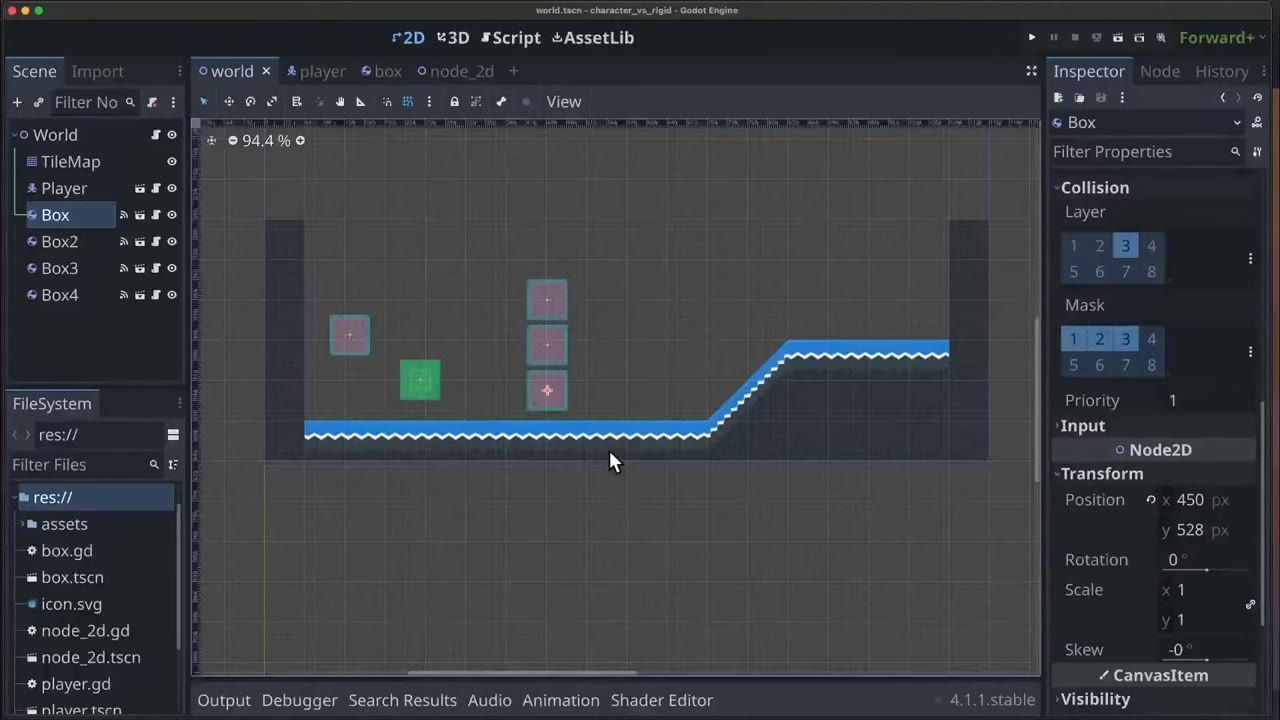
Task: Zoom in the viewport with the plus icon
Action: pyautogui.click(x=300, y=141)
